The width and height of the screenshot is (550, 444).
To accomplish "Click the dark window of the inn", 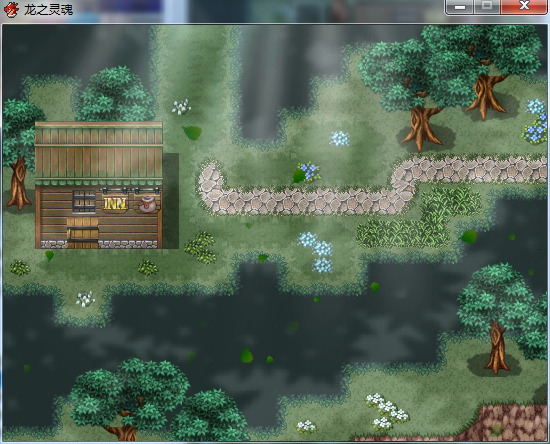I will coord(84,202).
